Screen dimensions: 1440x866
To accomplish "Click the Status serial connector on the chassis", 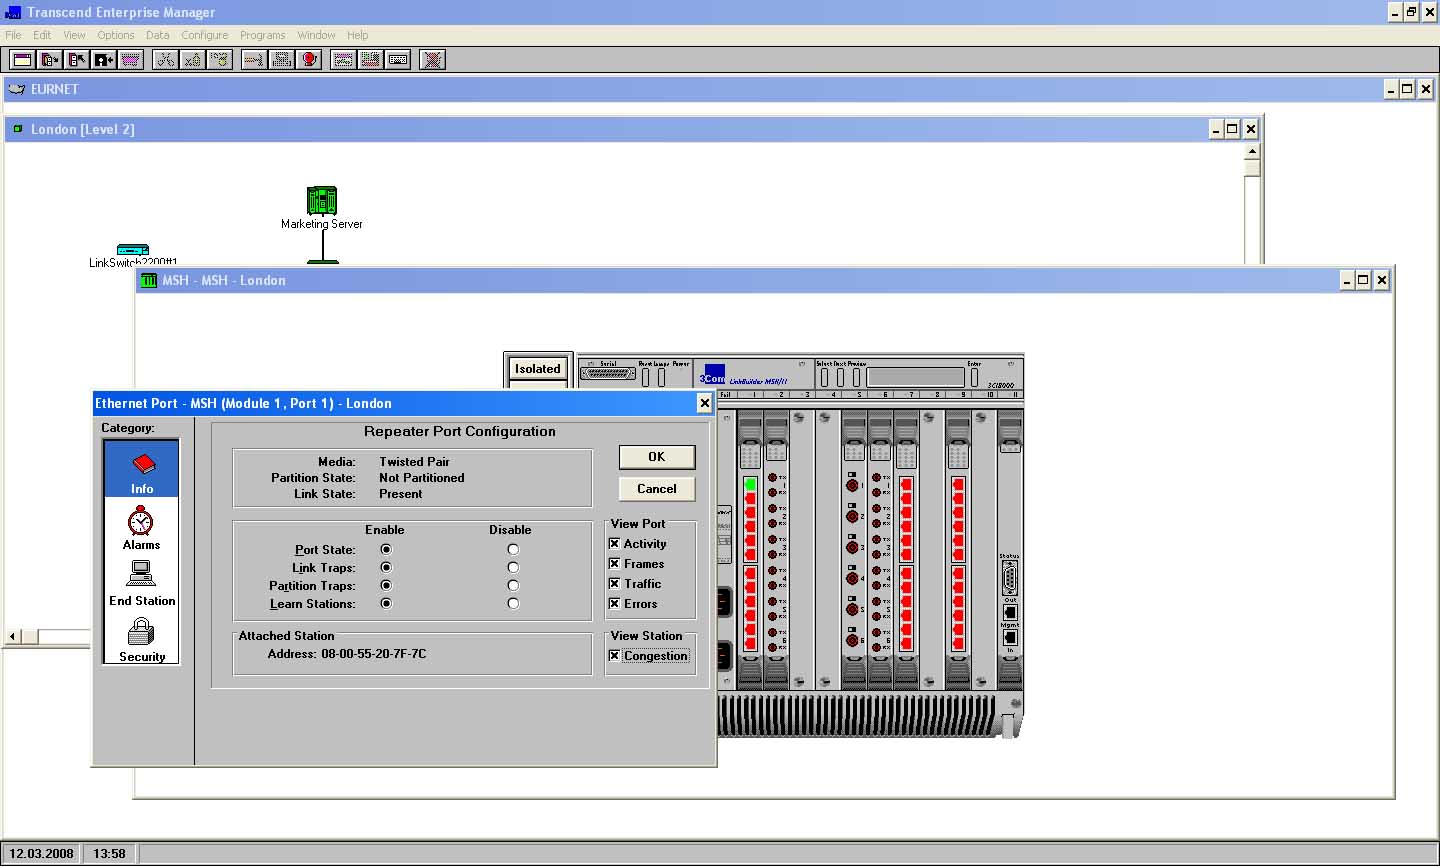I will click(1009, 579).
